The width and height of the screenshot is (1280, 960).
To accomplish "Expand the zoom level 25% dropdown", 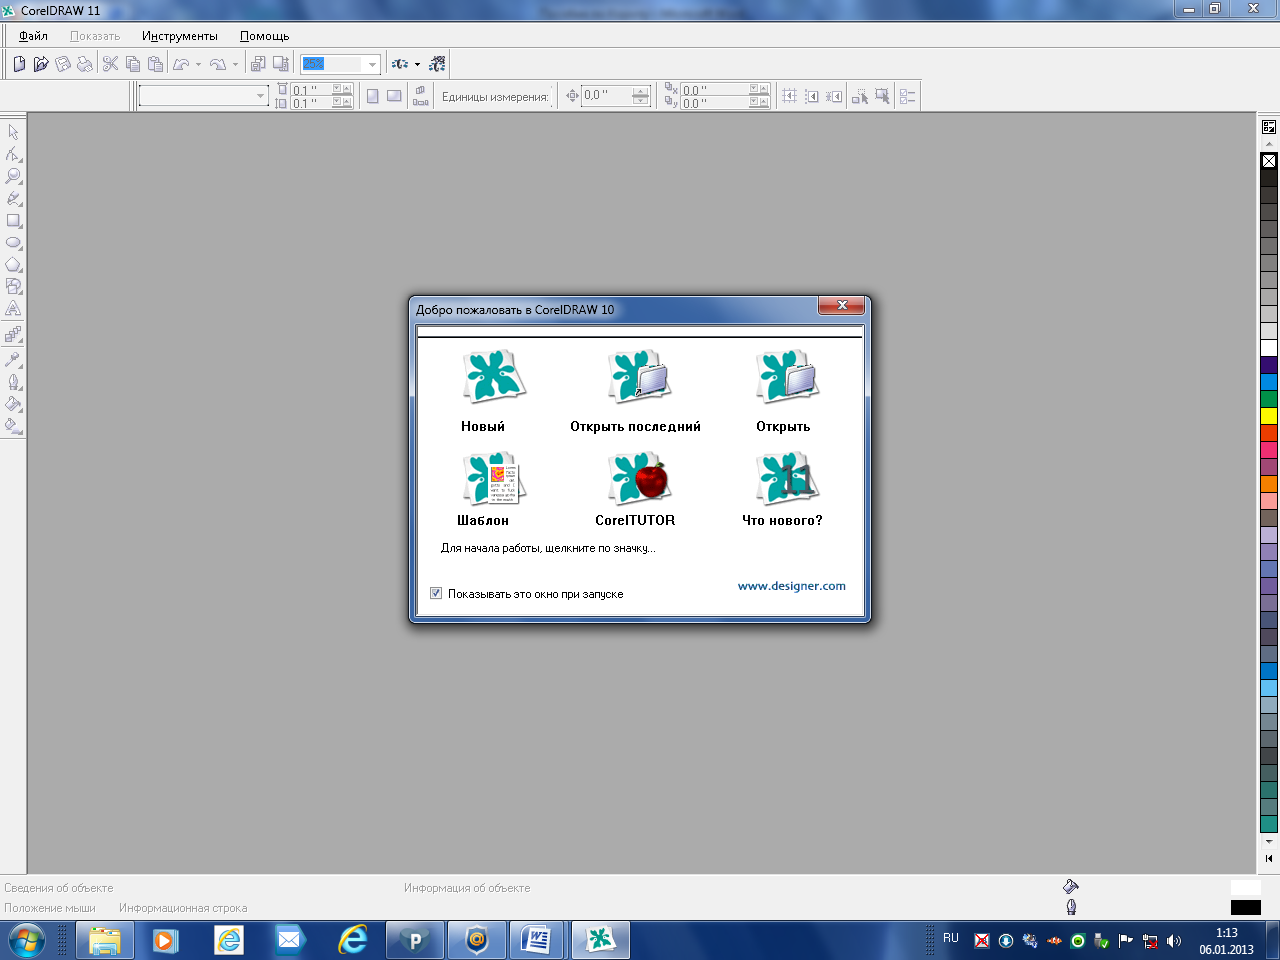I will coord(373,64).
